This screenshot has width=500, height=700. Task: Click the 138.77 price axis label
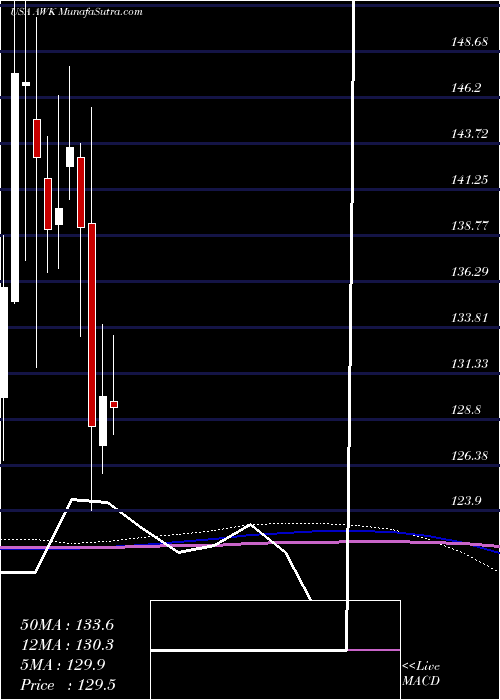pyautogui.click(x=469, y=226)
